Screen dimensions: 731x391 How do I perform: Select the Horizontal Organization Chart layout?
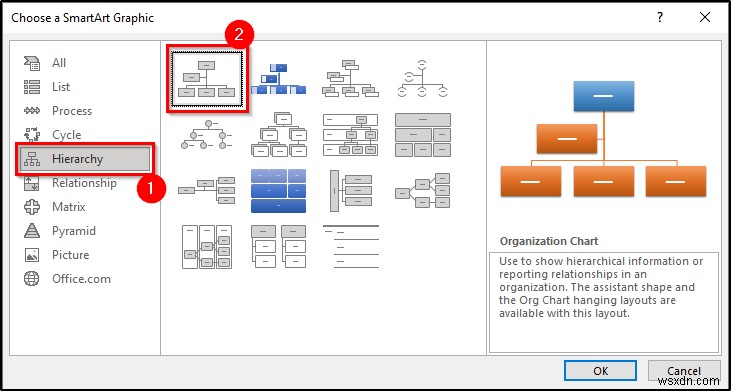tap(207, 190)
